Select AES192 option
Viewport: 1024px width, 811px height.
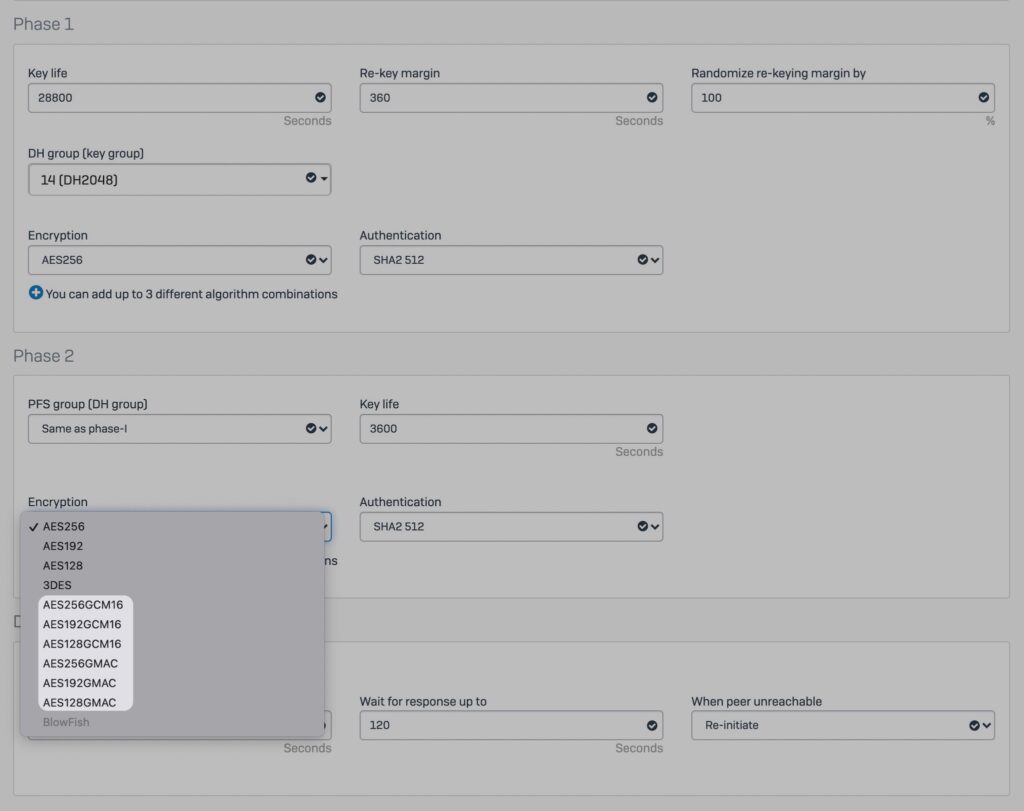pos(172,546)
